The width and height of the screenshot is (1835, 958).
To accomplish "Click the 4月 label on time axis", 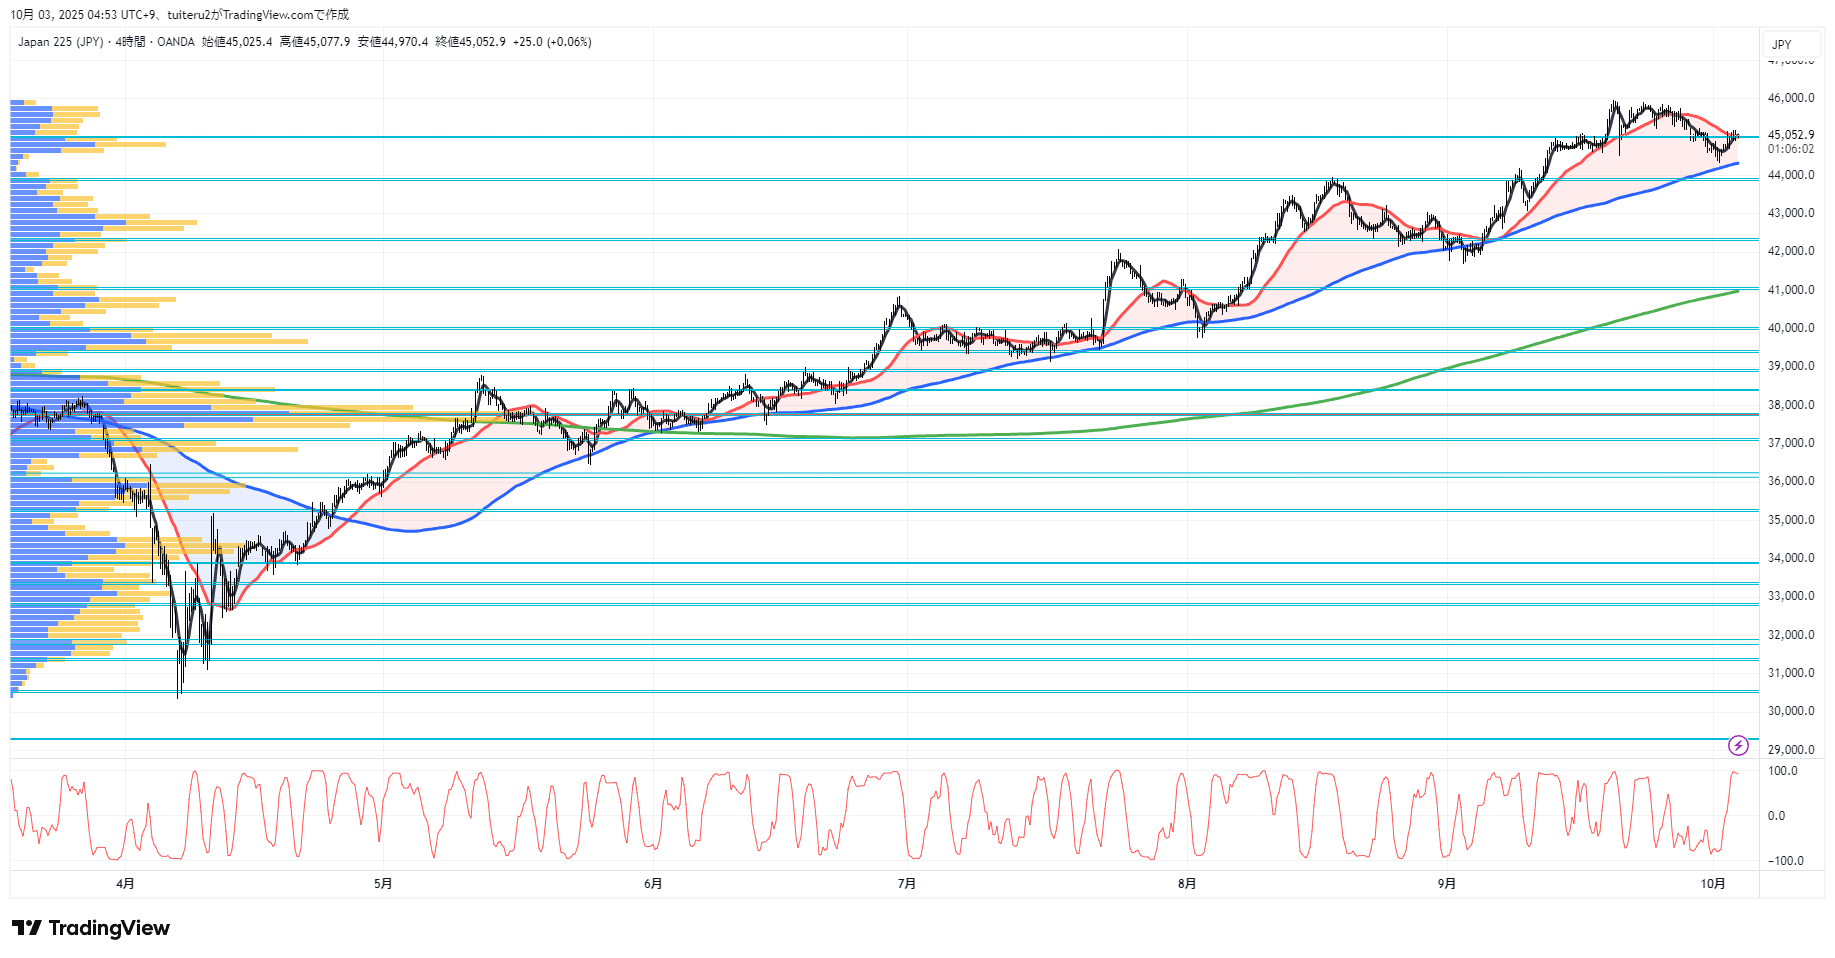I will (125, 883).
